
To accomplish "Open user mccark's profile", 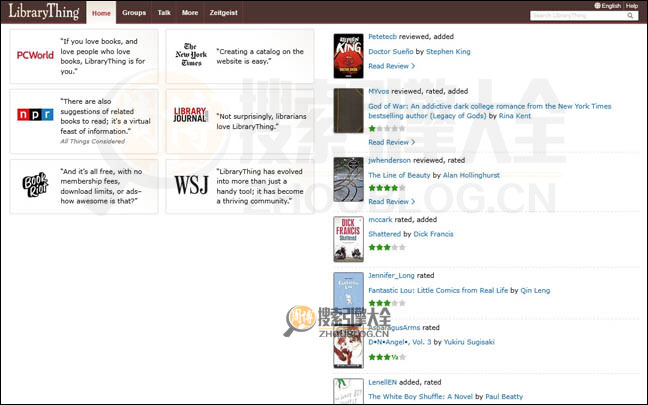I will click(380, 219).
